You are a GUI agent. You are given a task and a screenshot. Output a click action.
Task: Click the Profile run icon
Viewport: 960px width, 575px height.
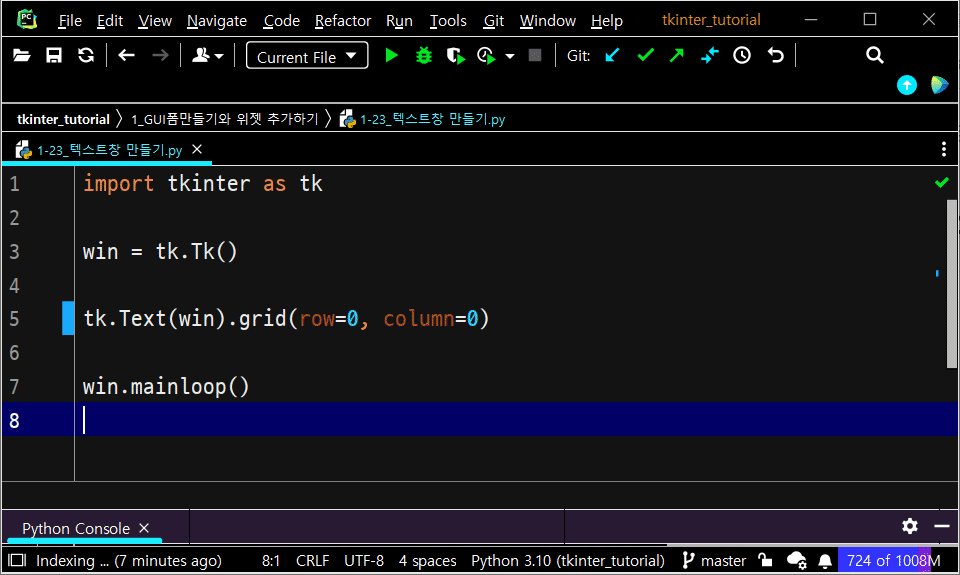(x=487, y=56)
